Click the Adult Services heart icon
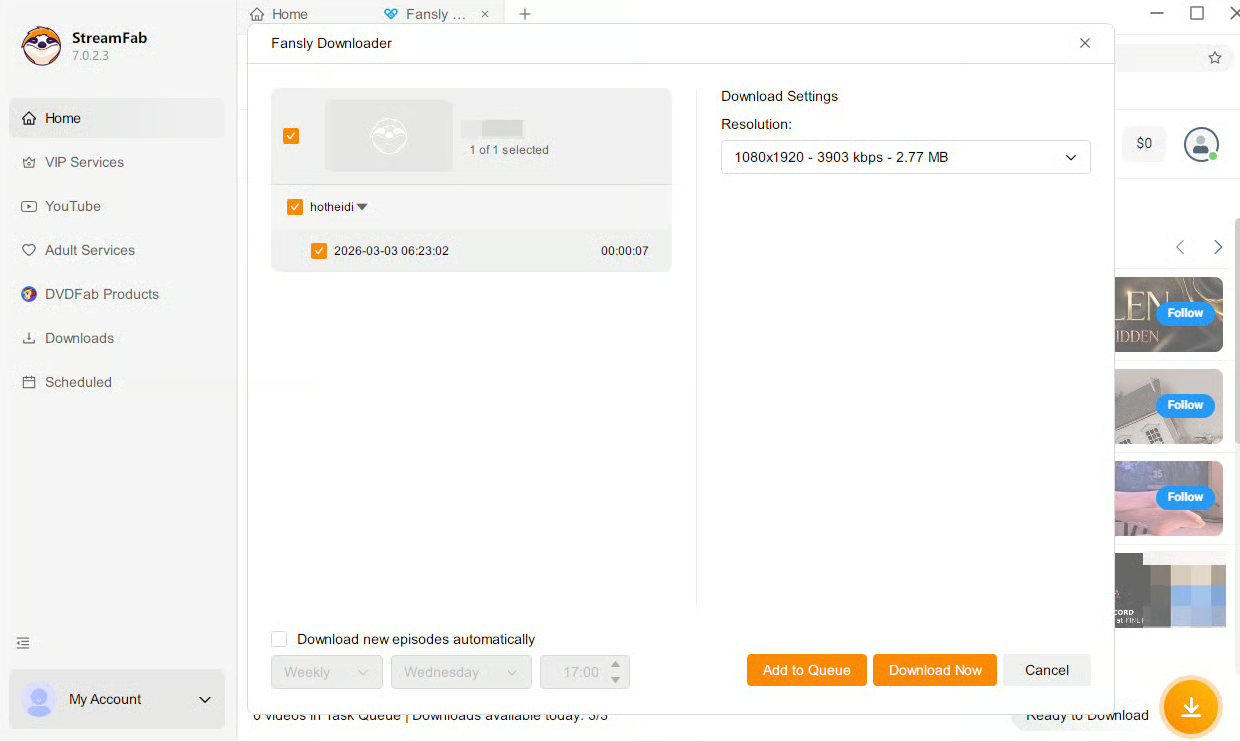The height and width of the screenshot is (742, 1240). pos(29,250)
